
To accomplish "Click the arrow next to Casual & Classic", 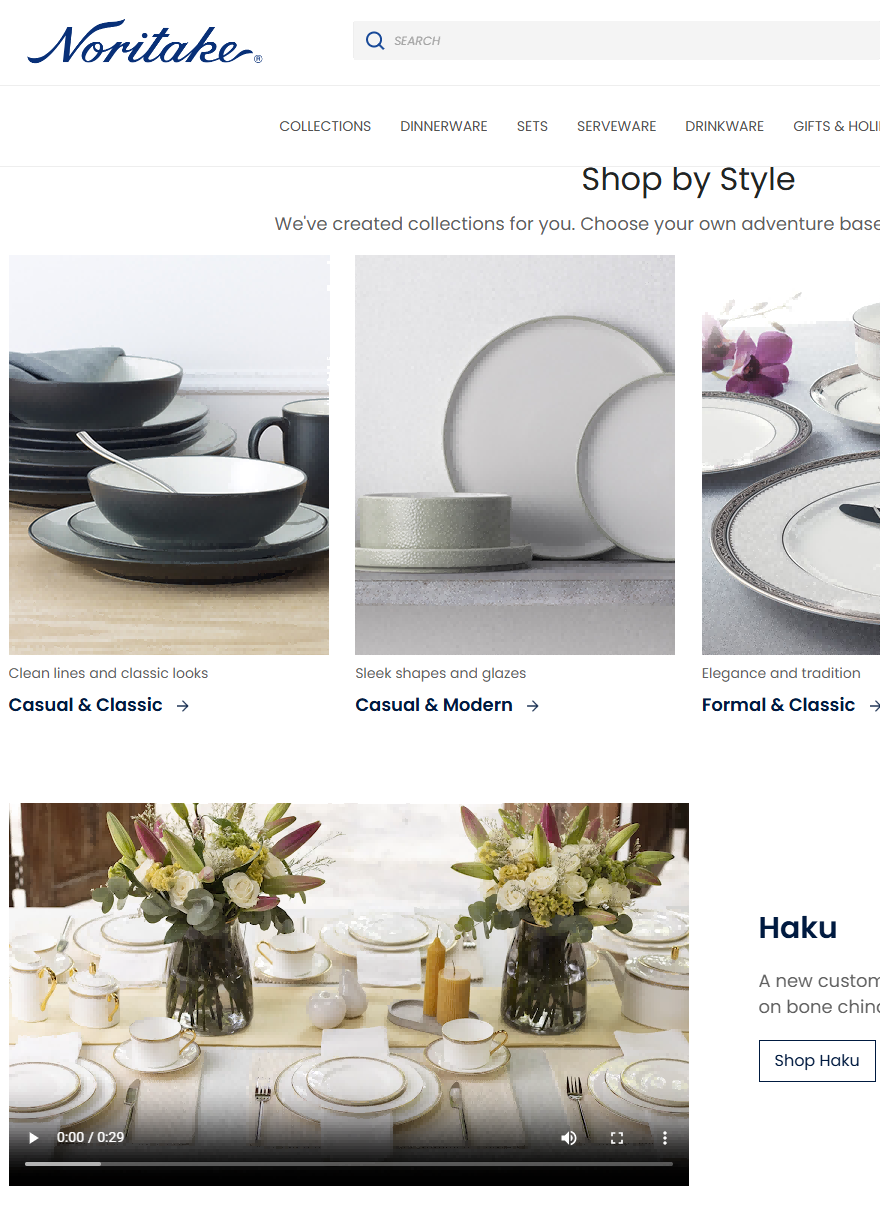I will click(183, 706).
